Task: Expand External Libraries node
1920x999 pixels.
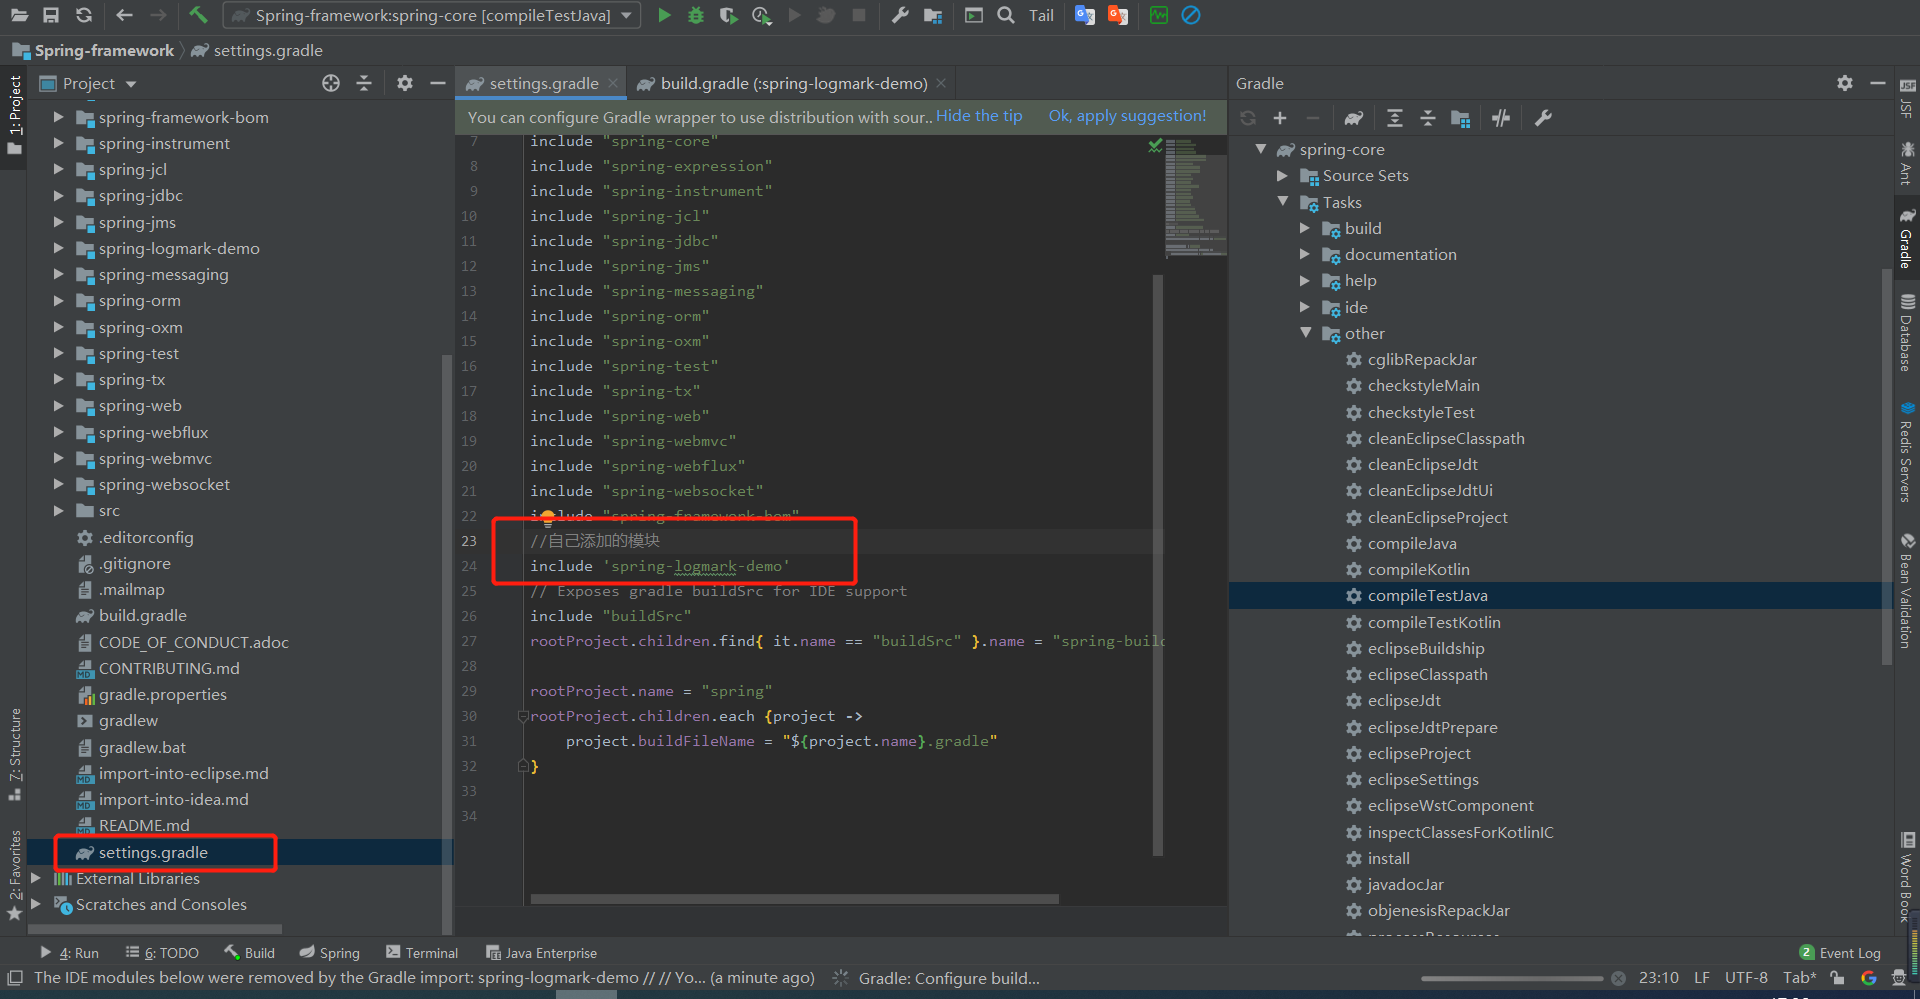Action: pyautogui.click(x=36, y=878)
